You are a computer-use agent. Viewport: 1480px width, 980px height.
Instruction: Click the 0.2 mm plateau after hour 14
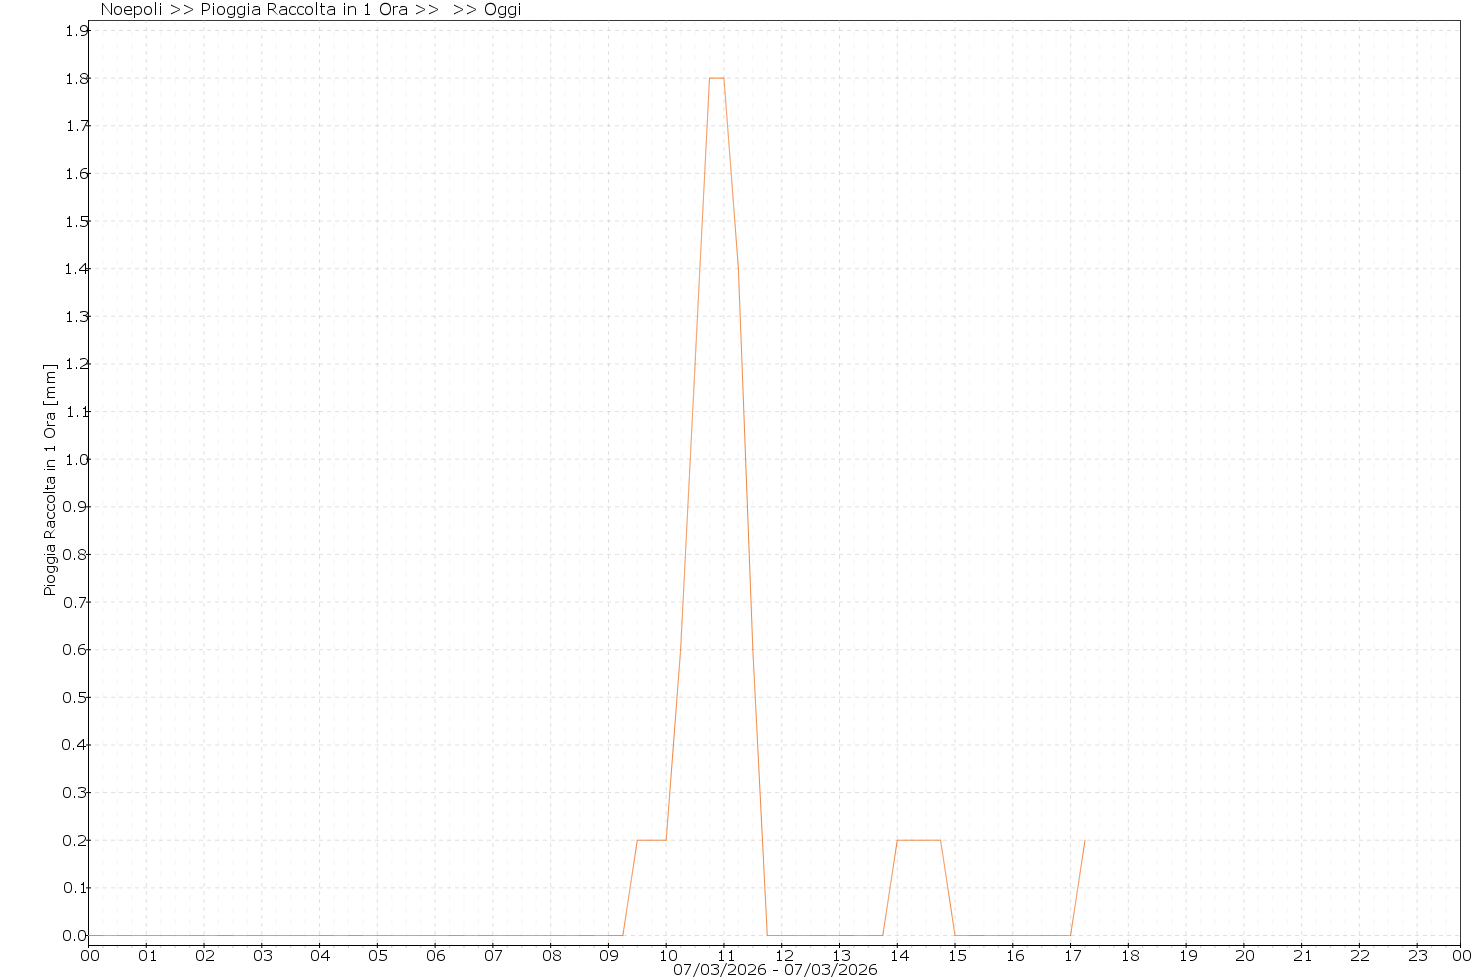(x=918, y=840)
